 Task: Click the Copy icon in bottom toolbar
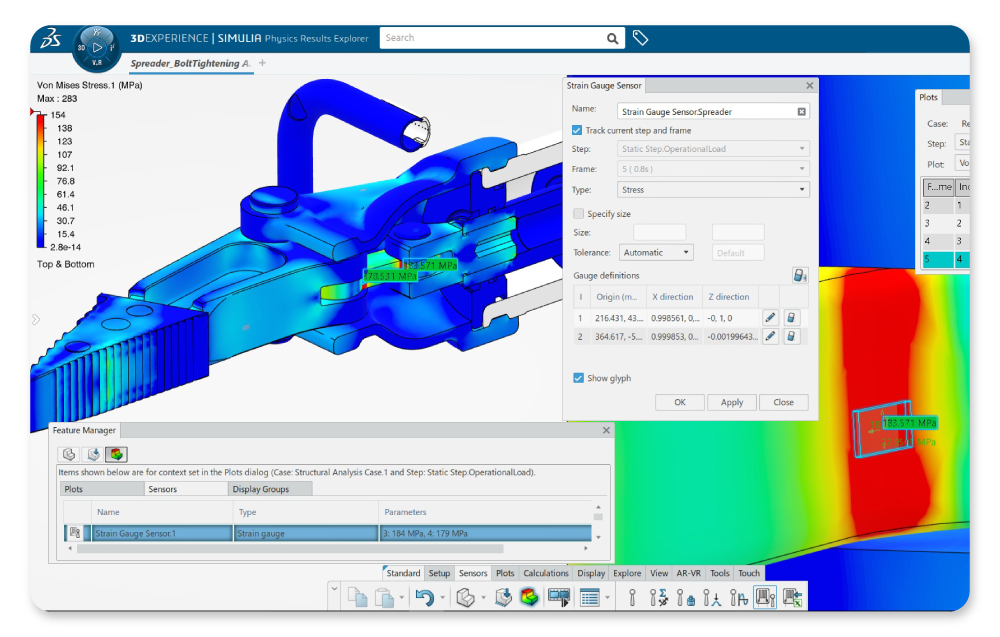tap(357, 597)
